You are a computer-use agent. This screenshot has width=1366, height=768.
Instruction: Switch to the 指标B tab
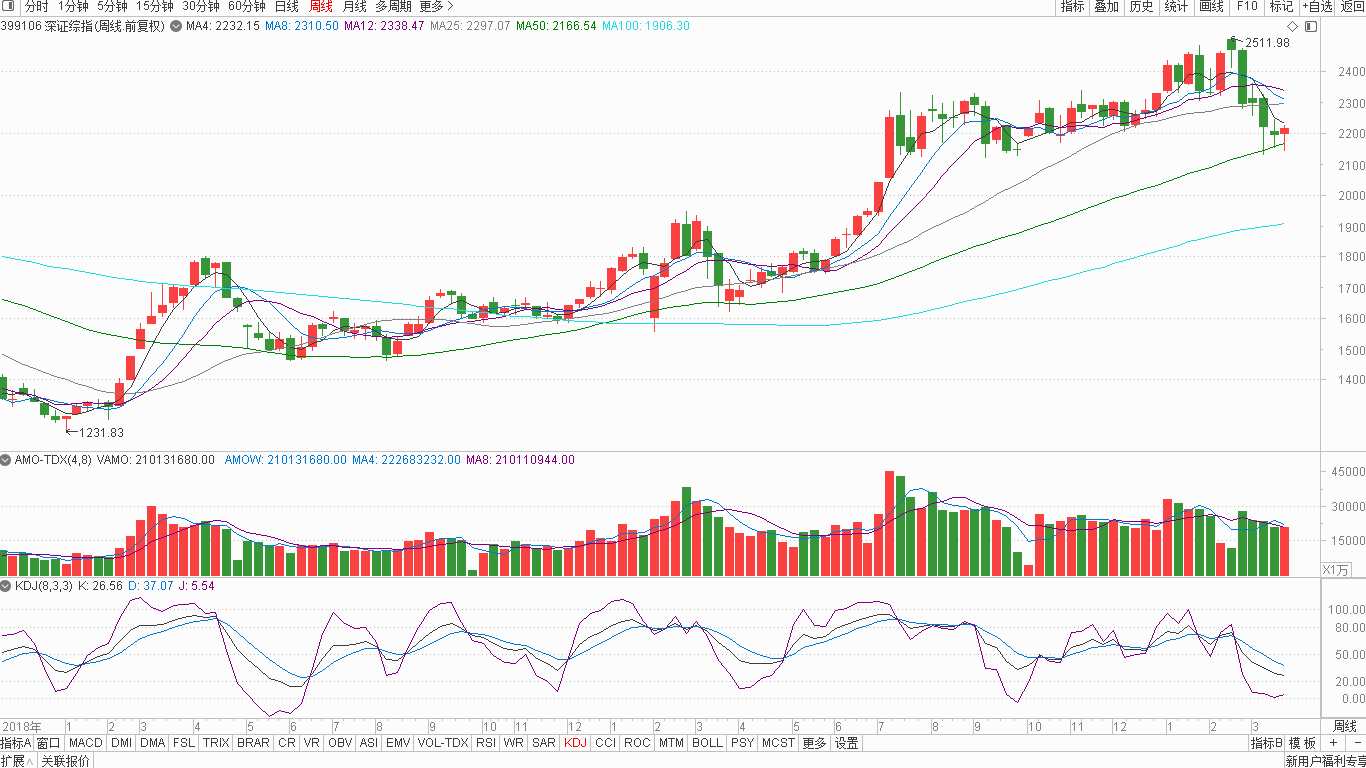[x=1266, y=743]
